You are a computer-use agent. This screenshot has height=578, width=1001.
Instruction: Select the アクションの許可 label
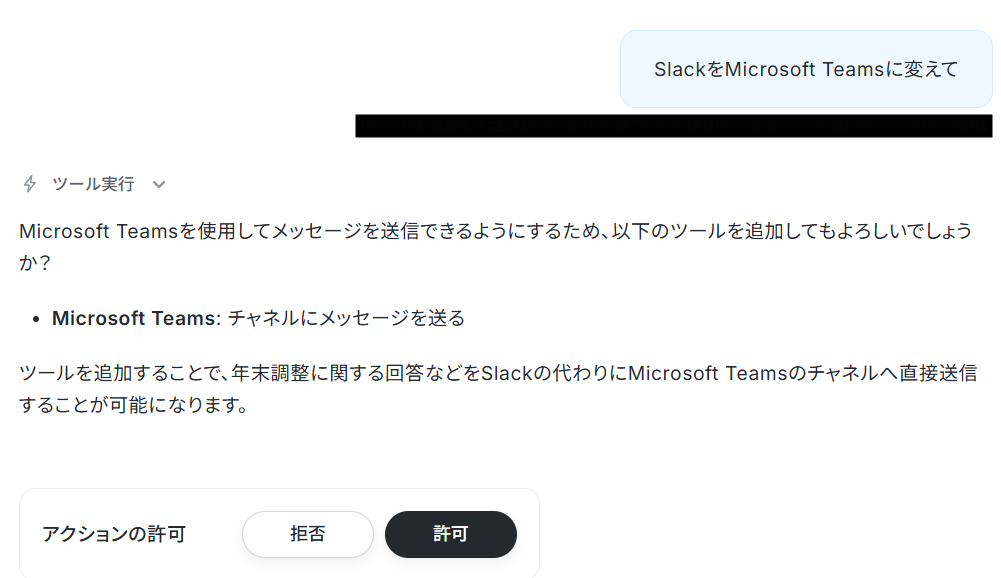tap(114, 534)
